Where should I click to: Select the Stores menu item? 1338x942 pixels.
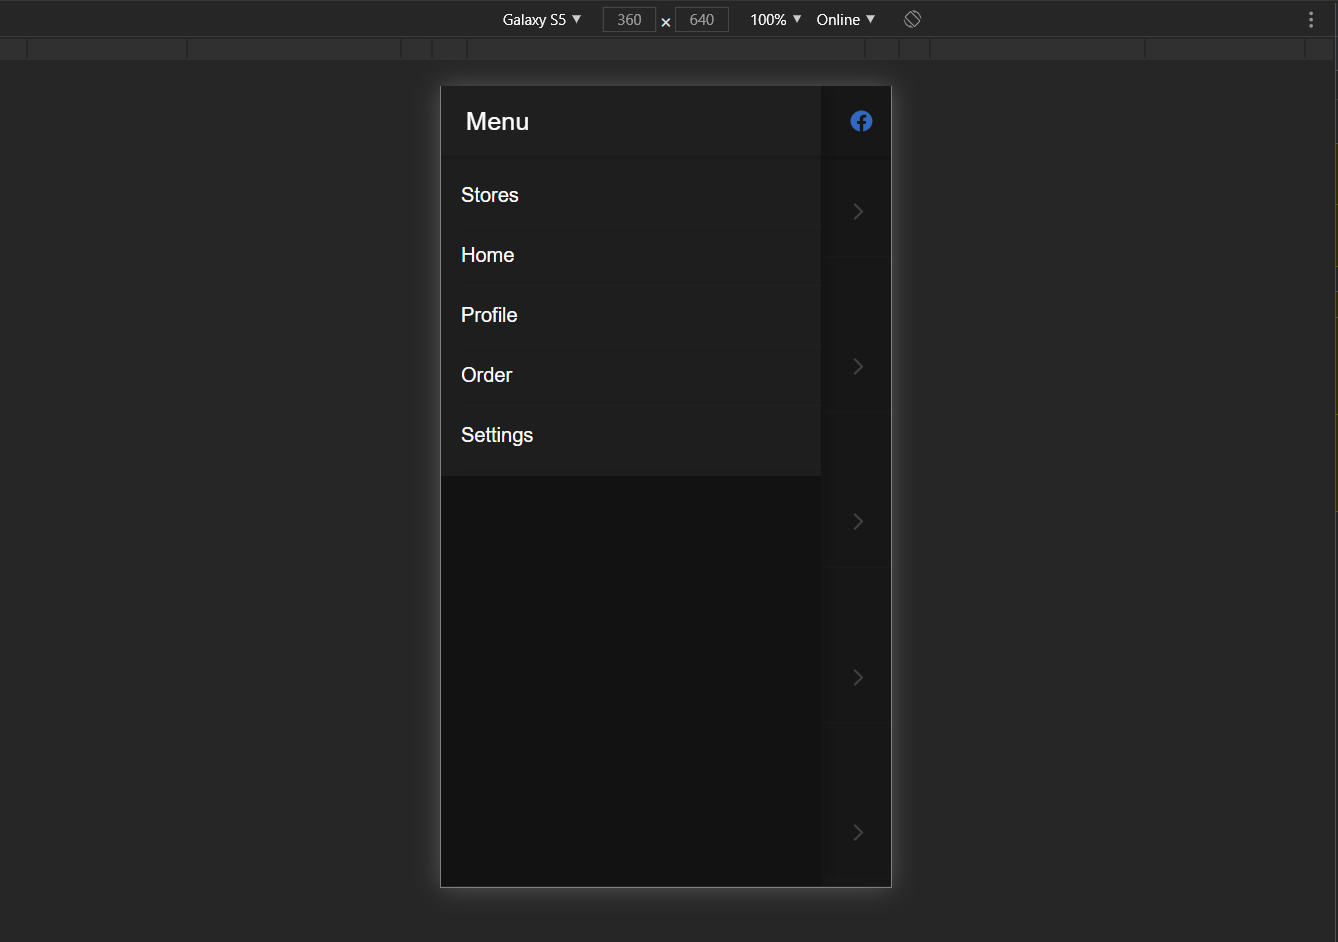pos(489,195)
